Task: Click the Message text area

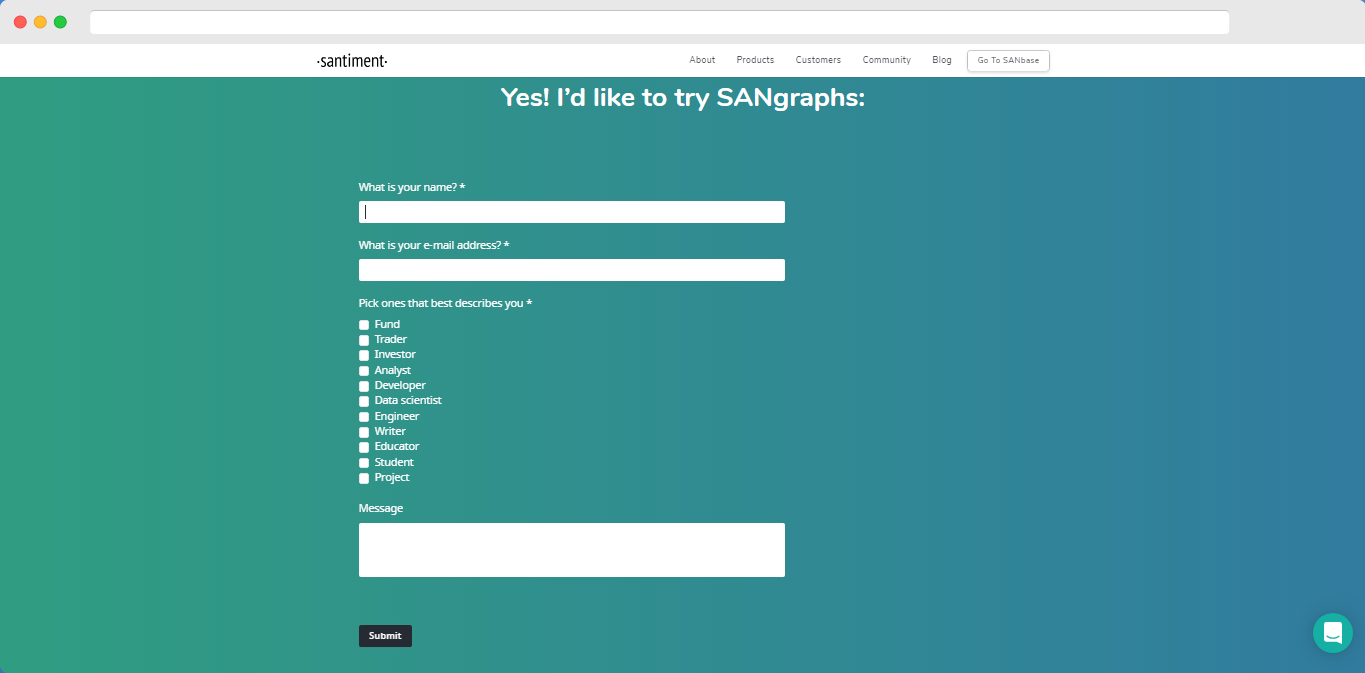Action: pyautogui.click(x=572, y=550)
